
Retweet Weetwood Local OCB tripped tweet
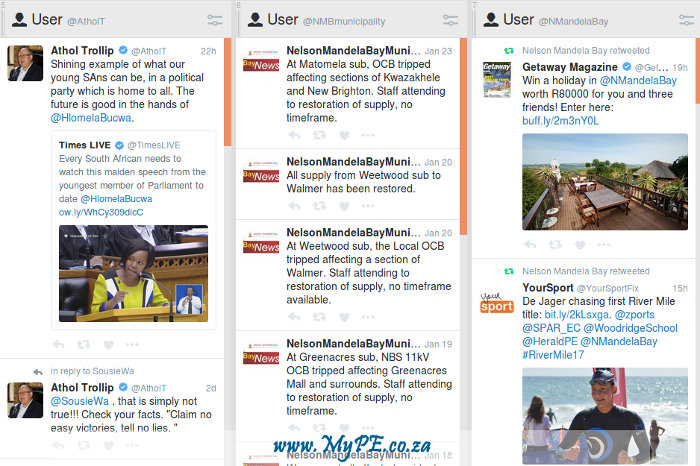click(x=319, y=317)
